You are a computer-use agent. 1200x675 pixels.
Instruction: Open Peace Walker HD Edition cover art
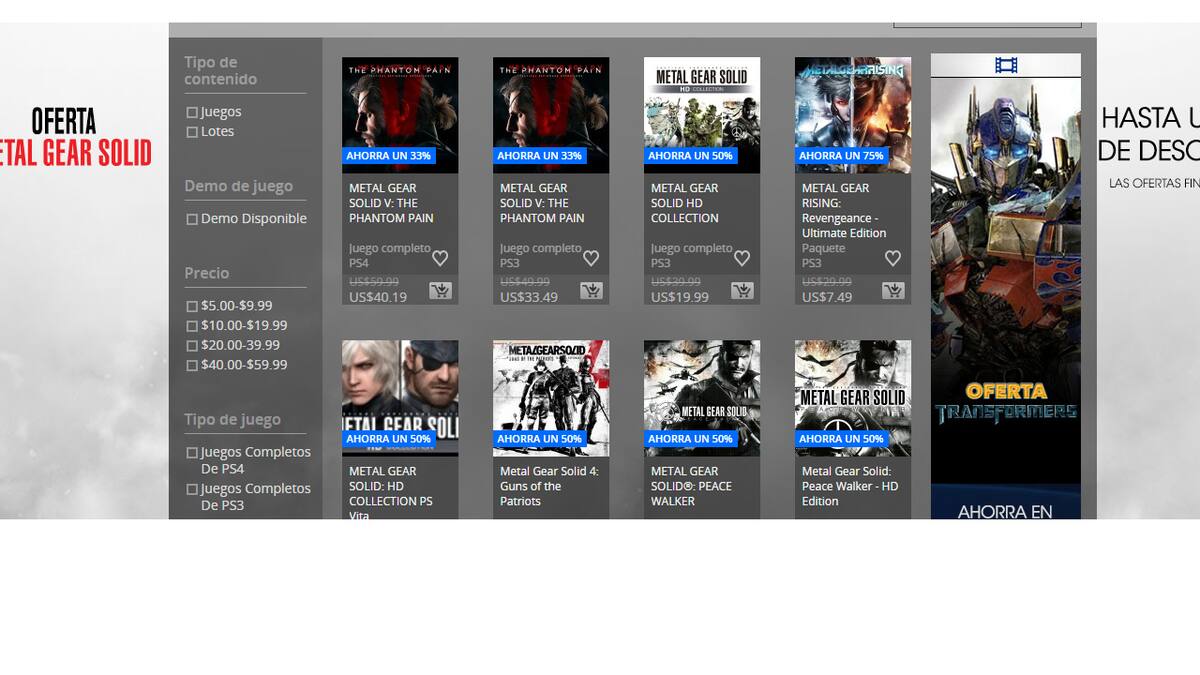point(853,398)
